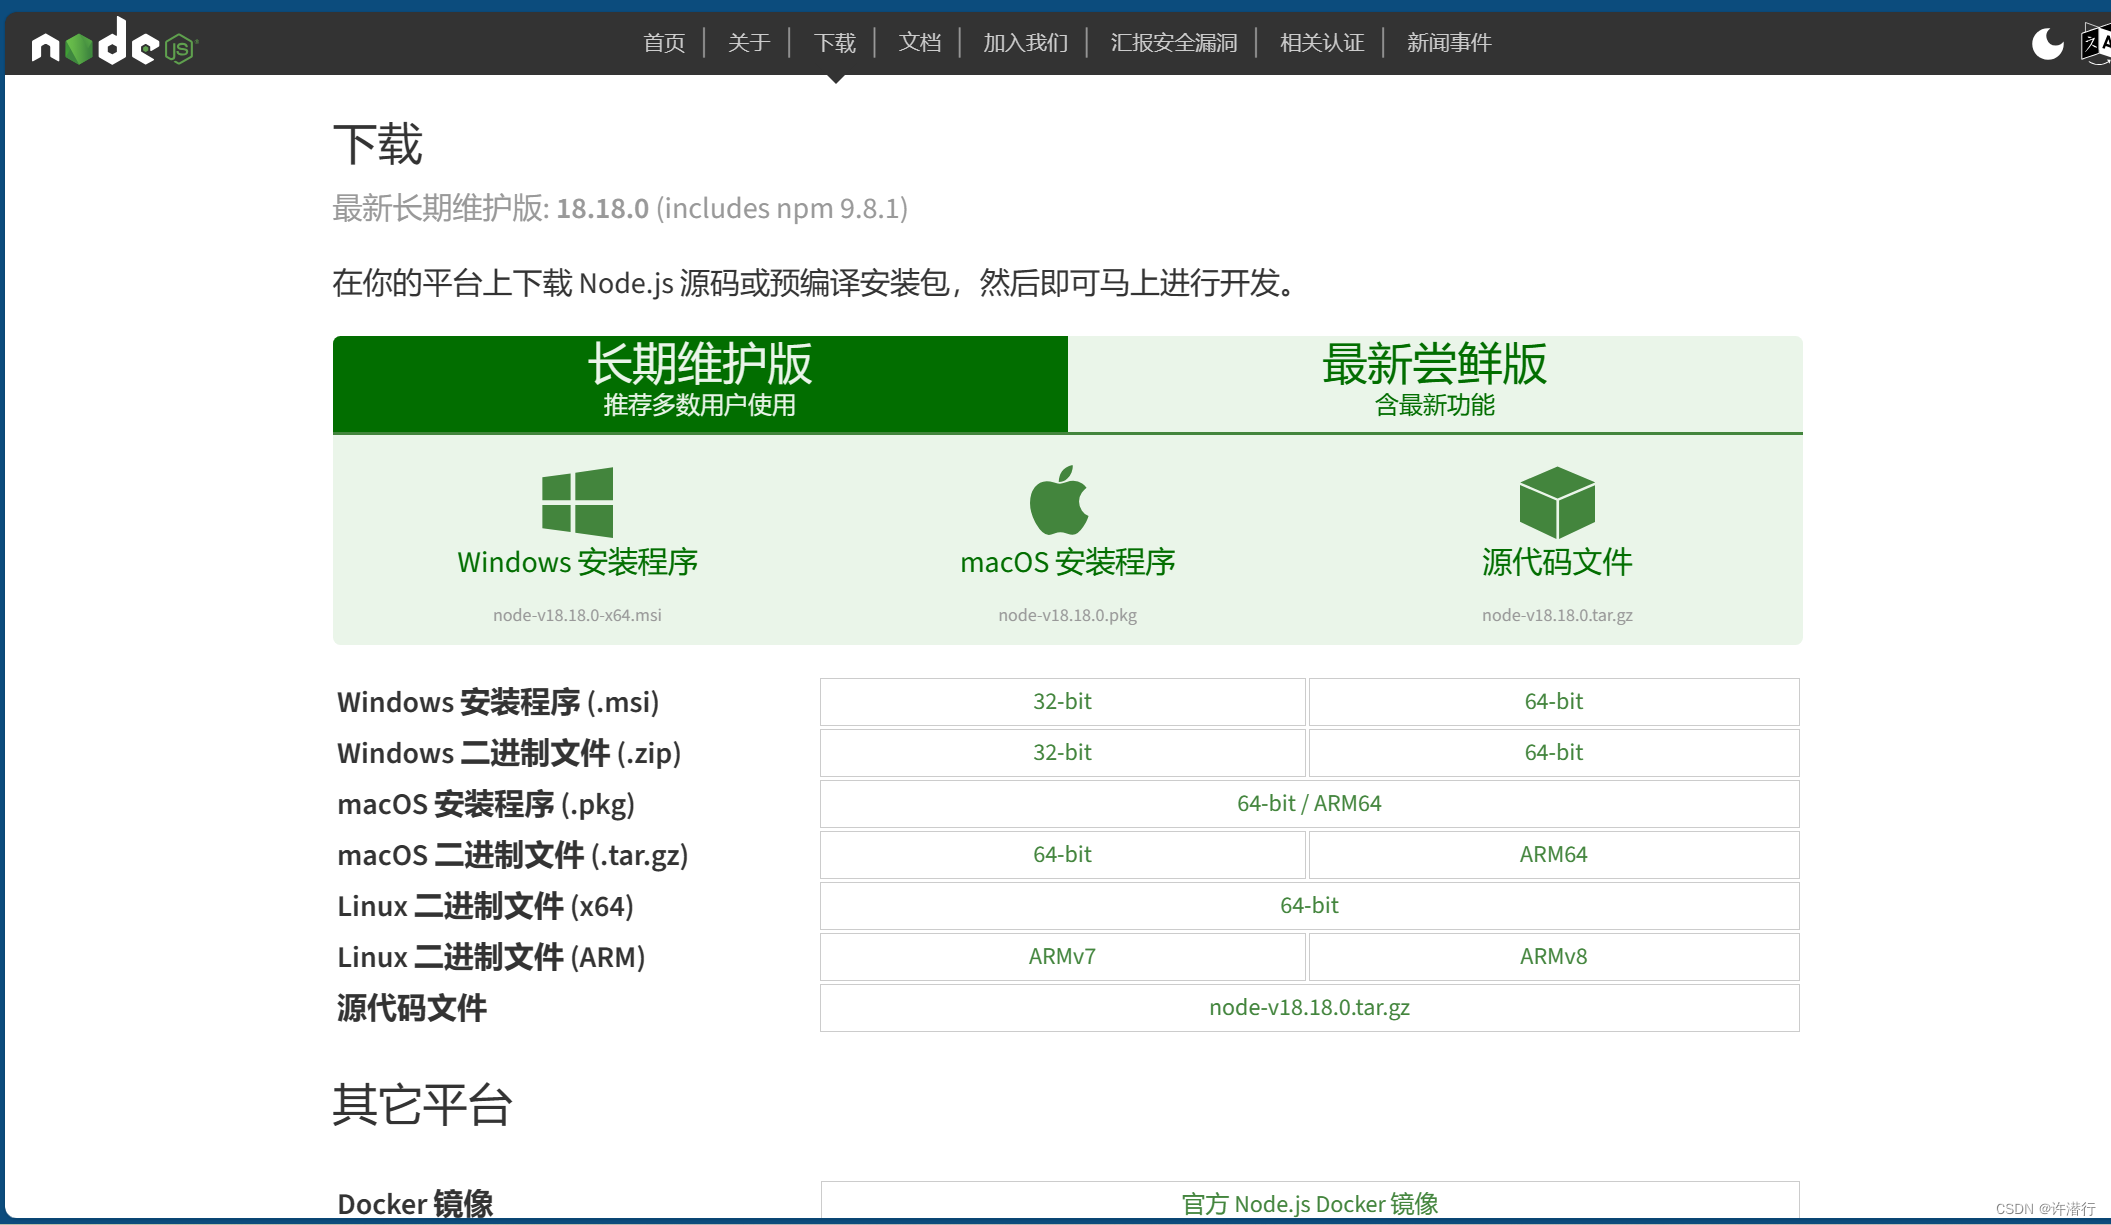Download 64-bit Windows .zip binary
This screenshot has width=2111, height=1225.
(1554, 753)
